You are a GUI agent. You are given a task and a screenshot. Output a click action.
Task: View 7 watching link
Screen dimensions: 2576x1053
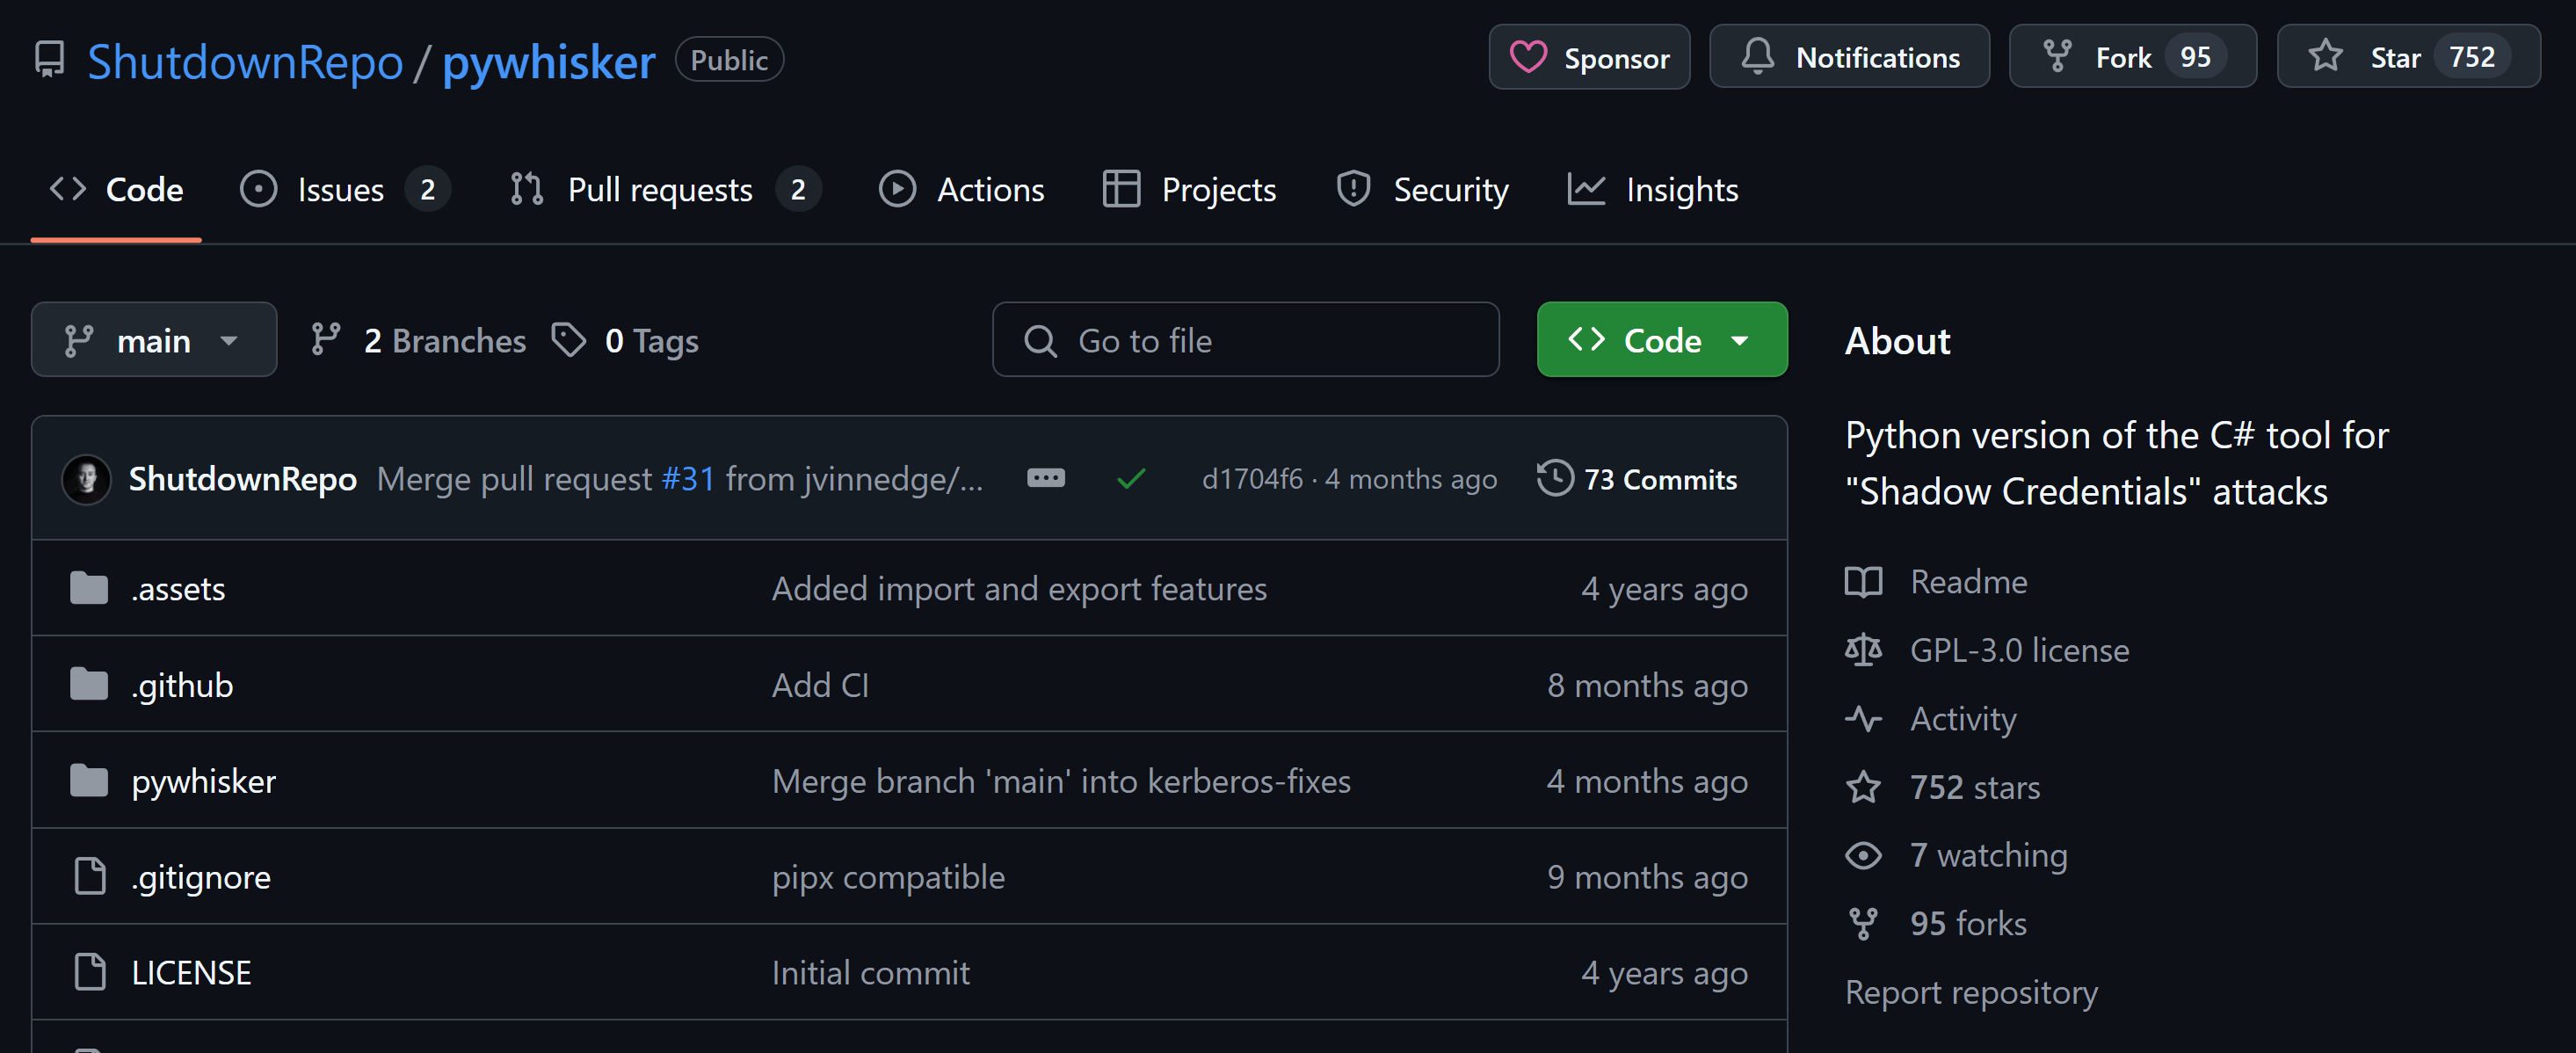[1988, 855]
